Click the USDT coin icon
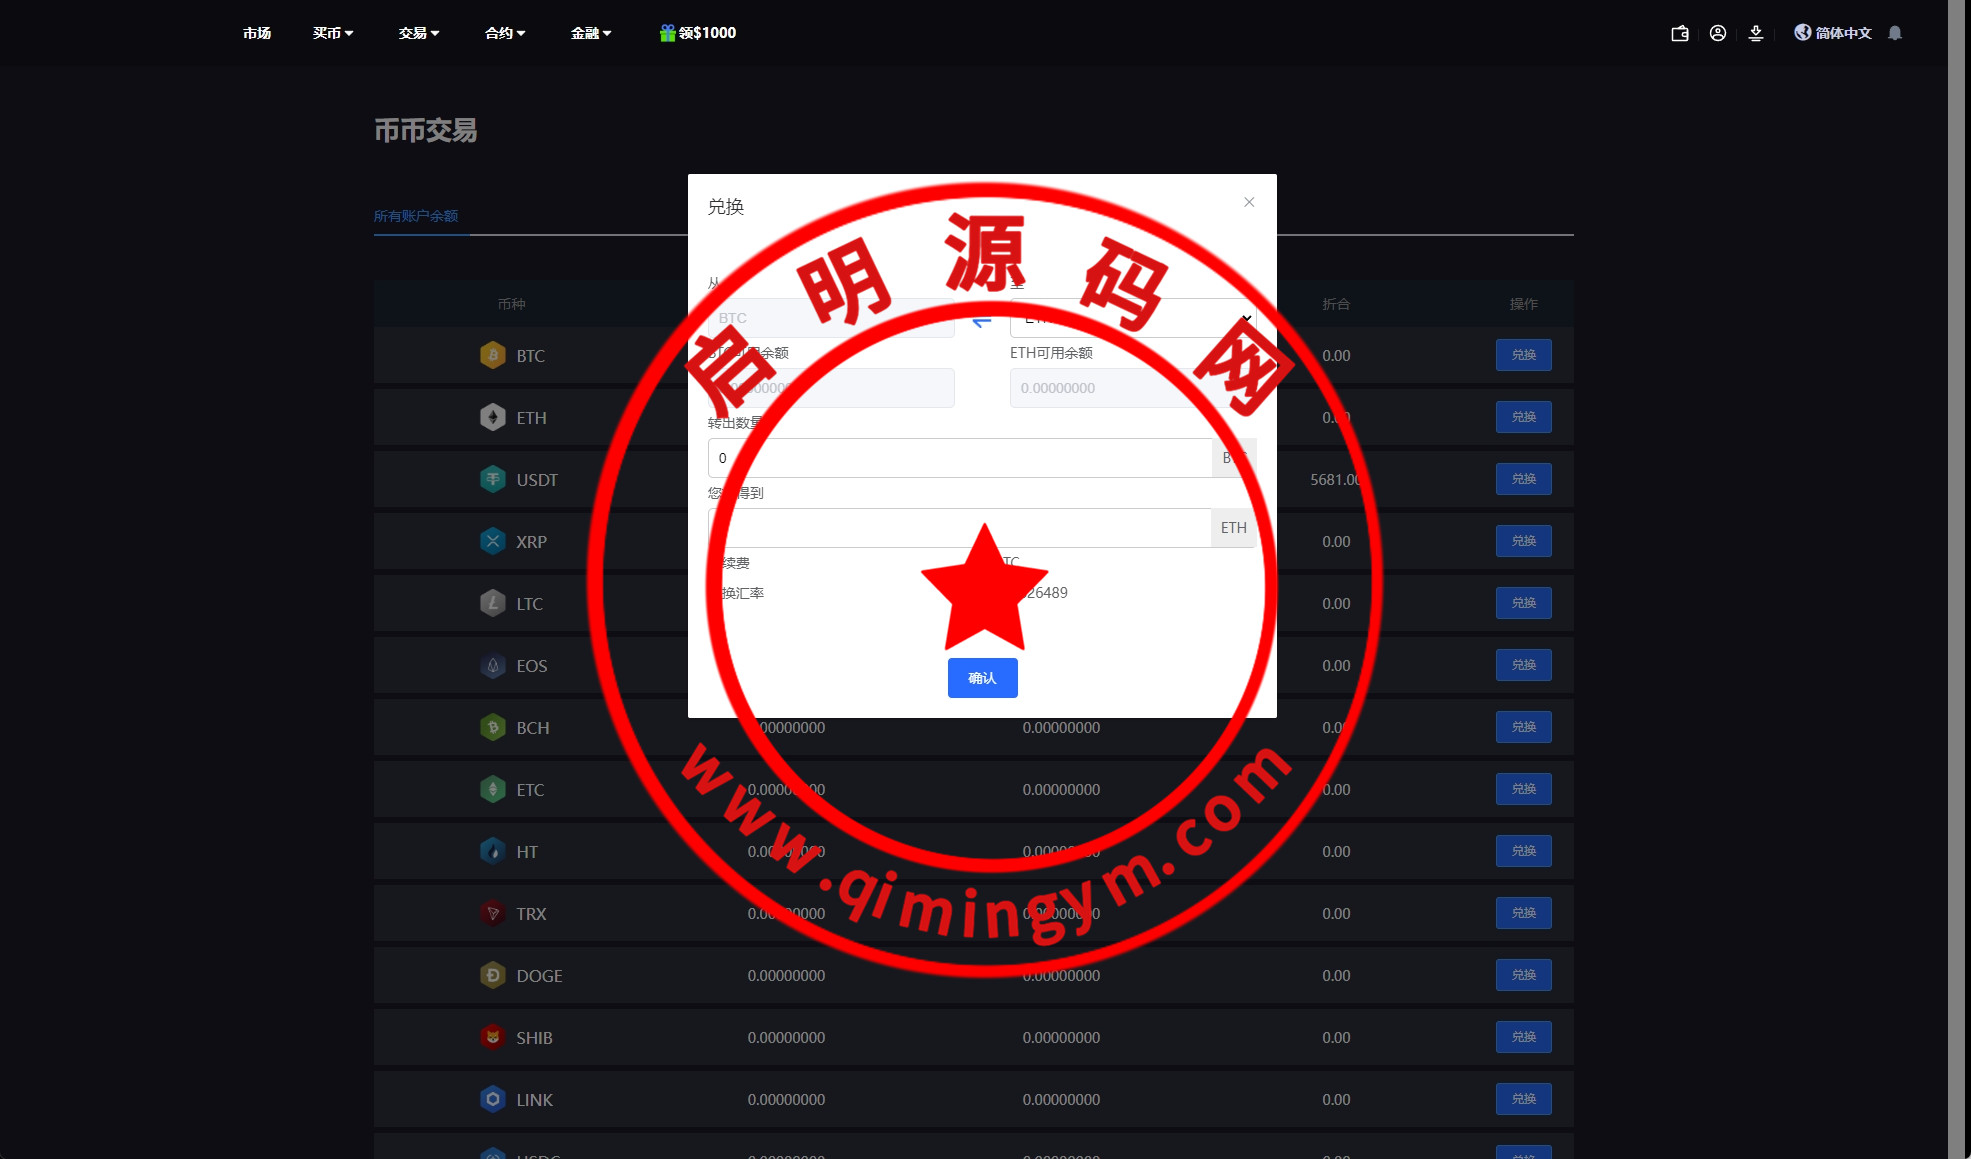Image resolution: width=1971 pixels, height=1159 pixels. (493, 479)
